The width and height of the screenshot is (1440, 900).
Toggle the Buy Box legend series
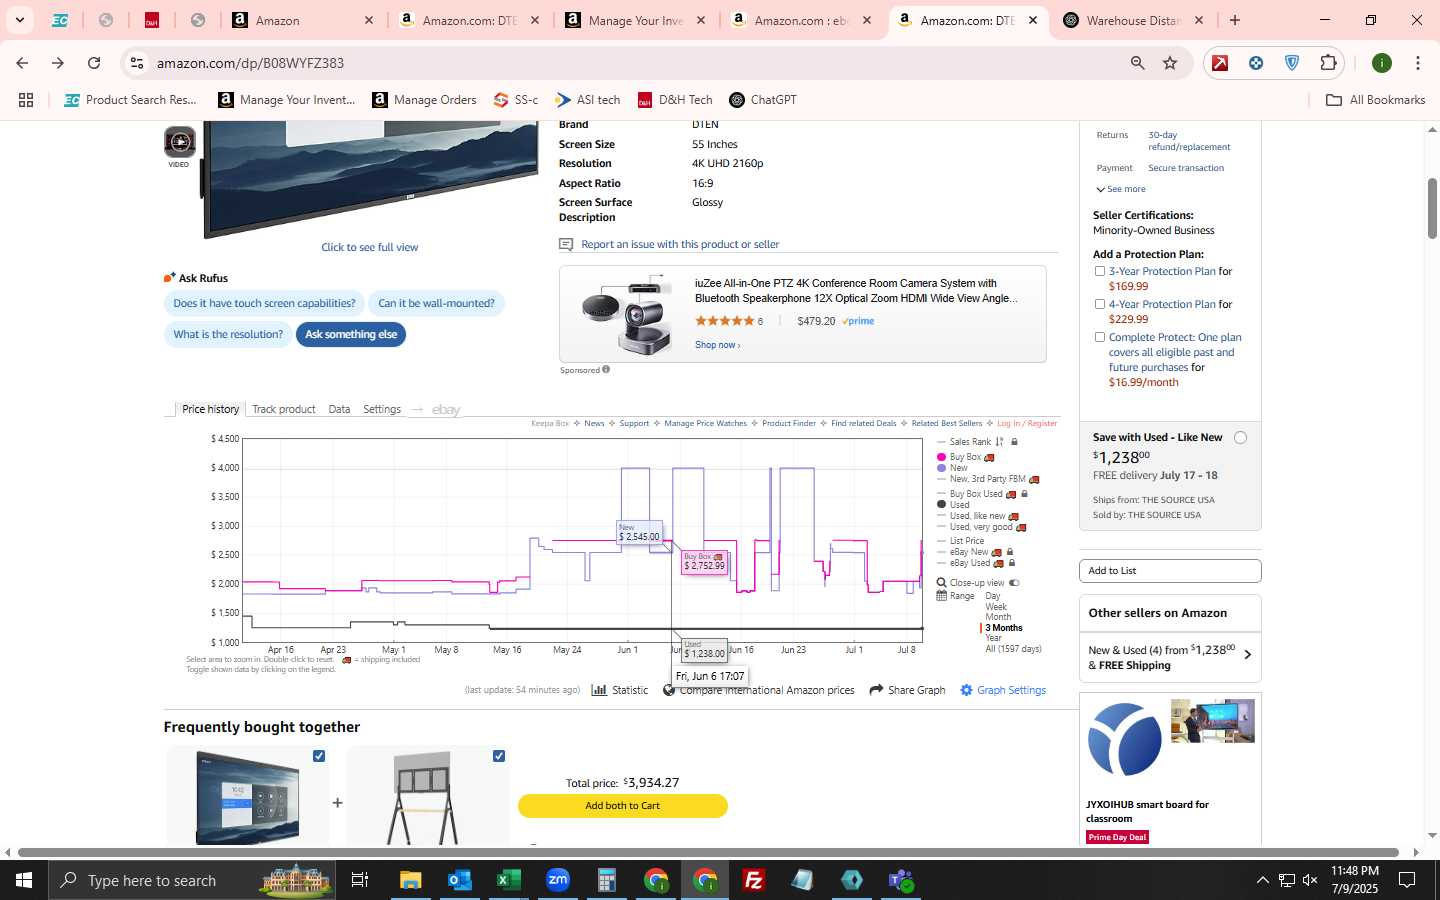tap(964, 457)
